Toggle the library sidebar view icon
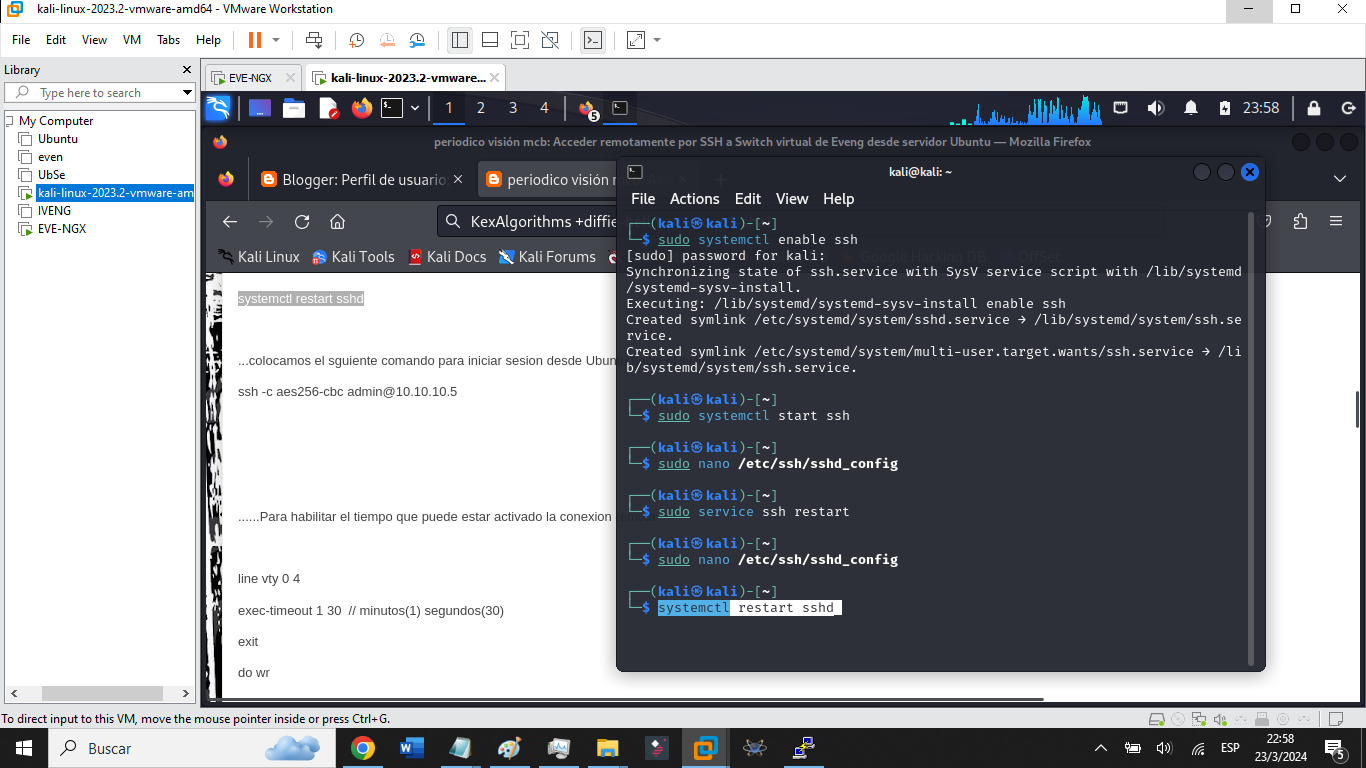 (460, 40)
